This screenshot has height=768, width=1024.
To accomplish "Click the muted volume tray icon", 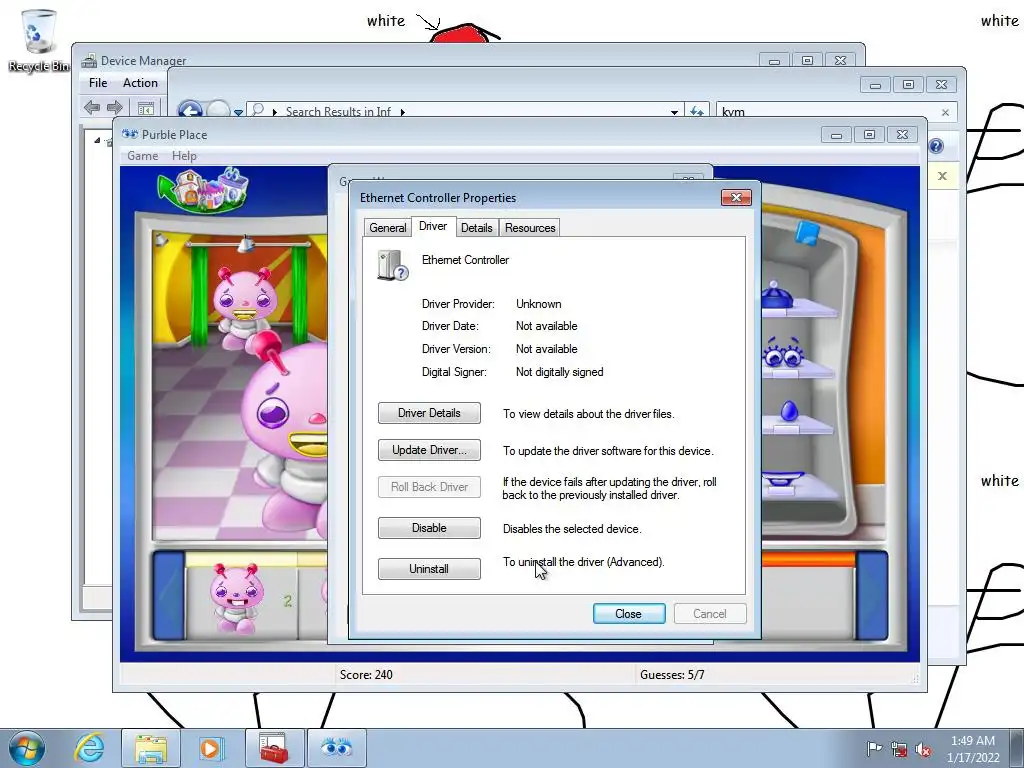I will [923, 749].
